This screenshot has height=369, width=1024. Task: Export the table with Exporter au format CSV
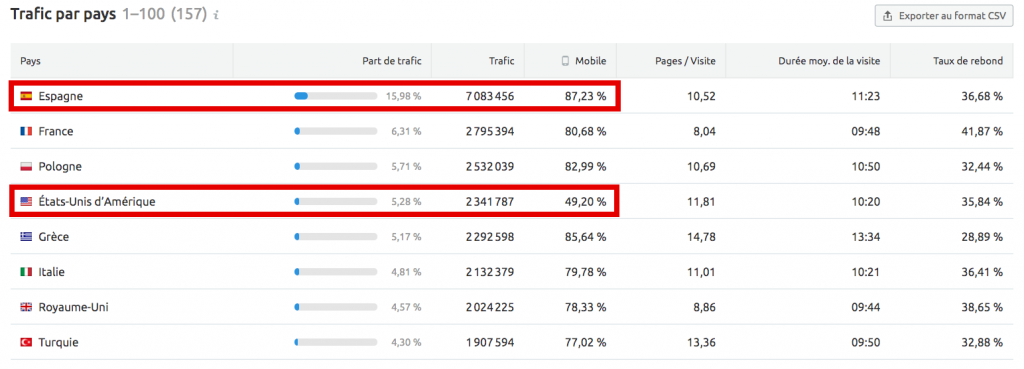click(944, 16)
